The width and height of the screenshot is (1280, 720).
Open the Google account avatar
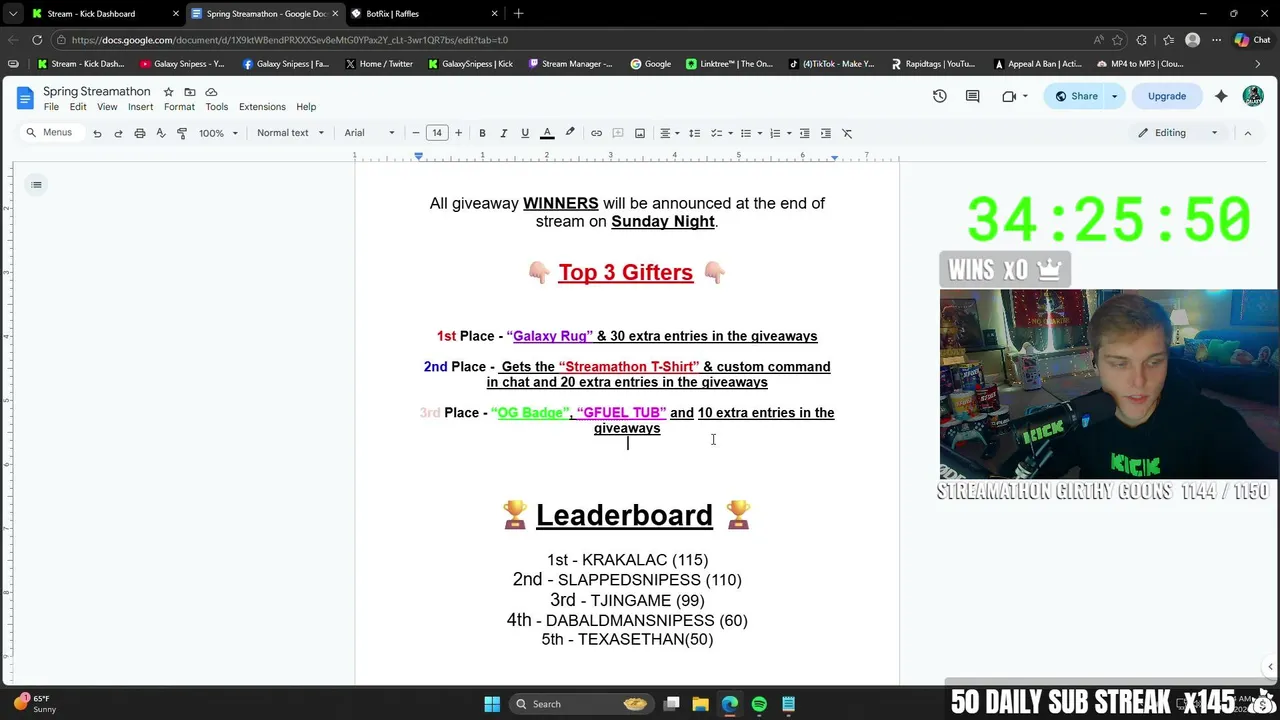[x=1253, y=96]
